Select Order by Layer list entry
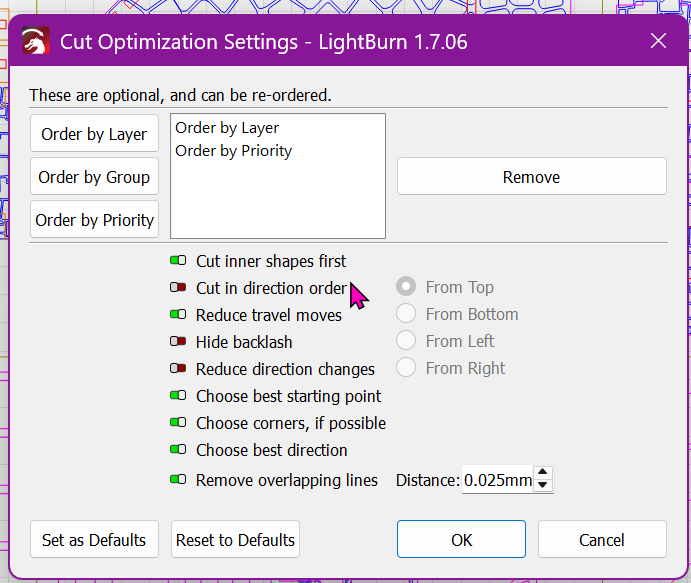Screen dimensions: 691x583 click(x=227, y=128)
